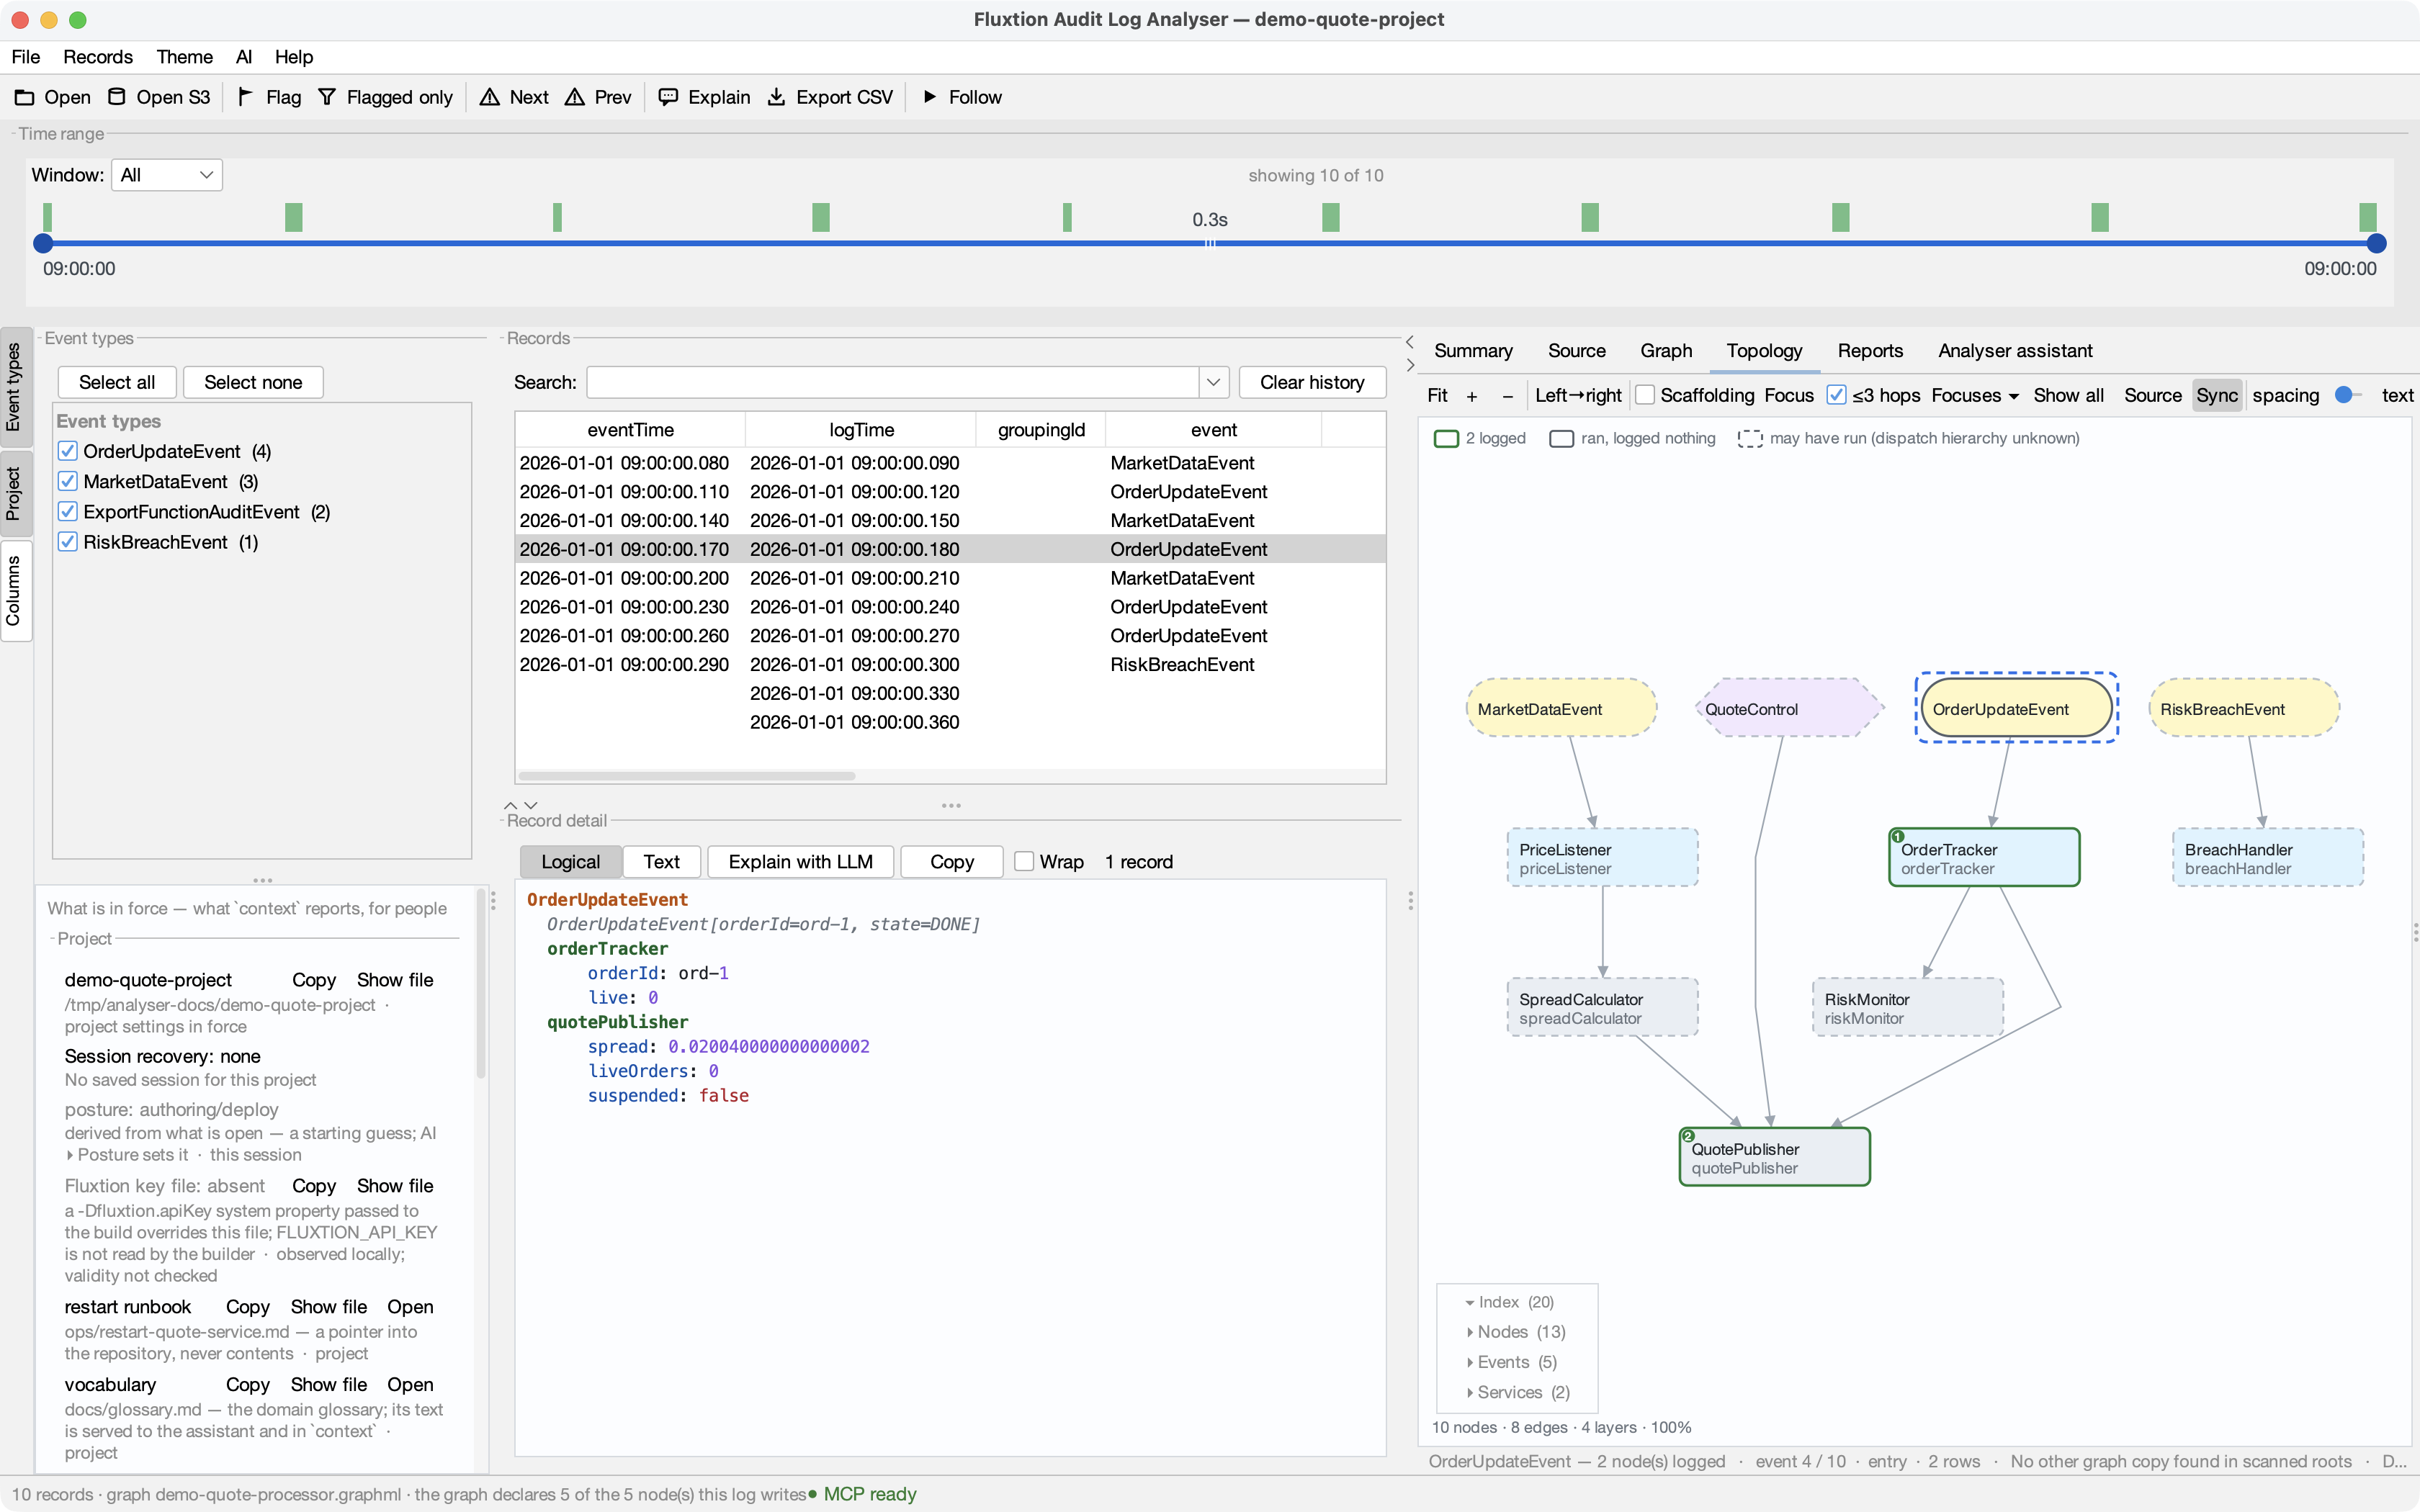Uncheck OrderUpdateEvent event type
Image resolution: width=2420 pixels, height=1512 pixels.
pyautogui.click(x=68, y=452)
